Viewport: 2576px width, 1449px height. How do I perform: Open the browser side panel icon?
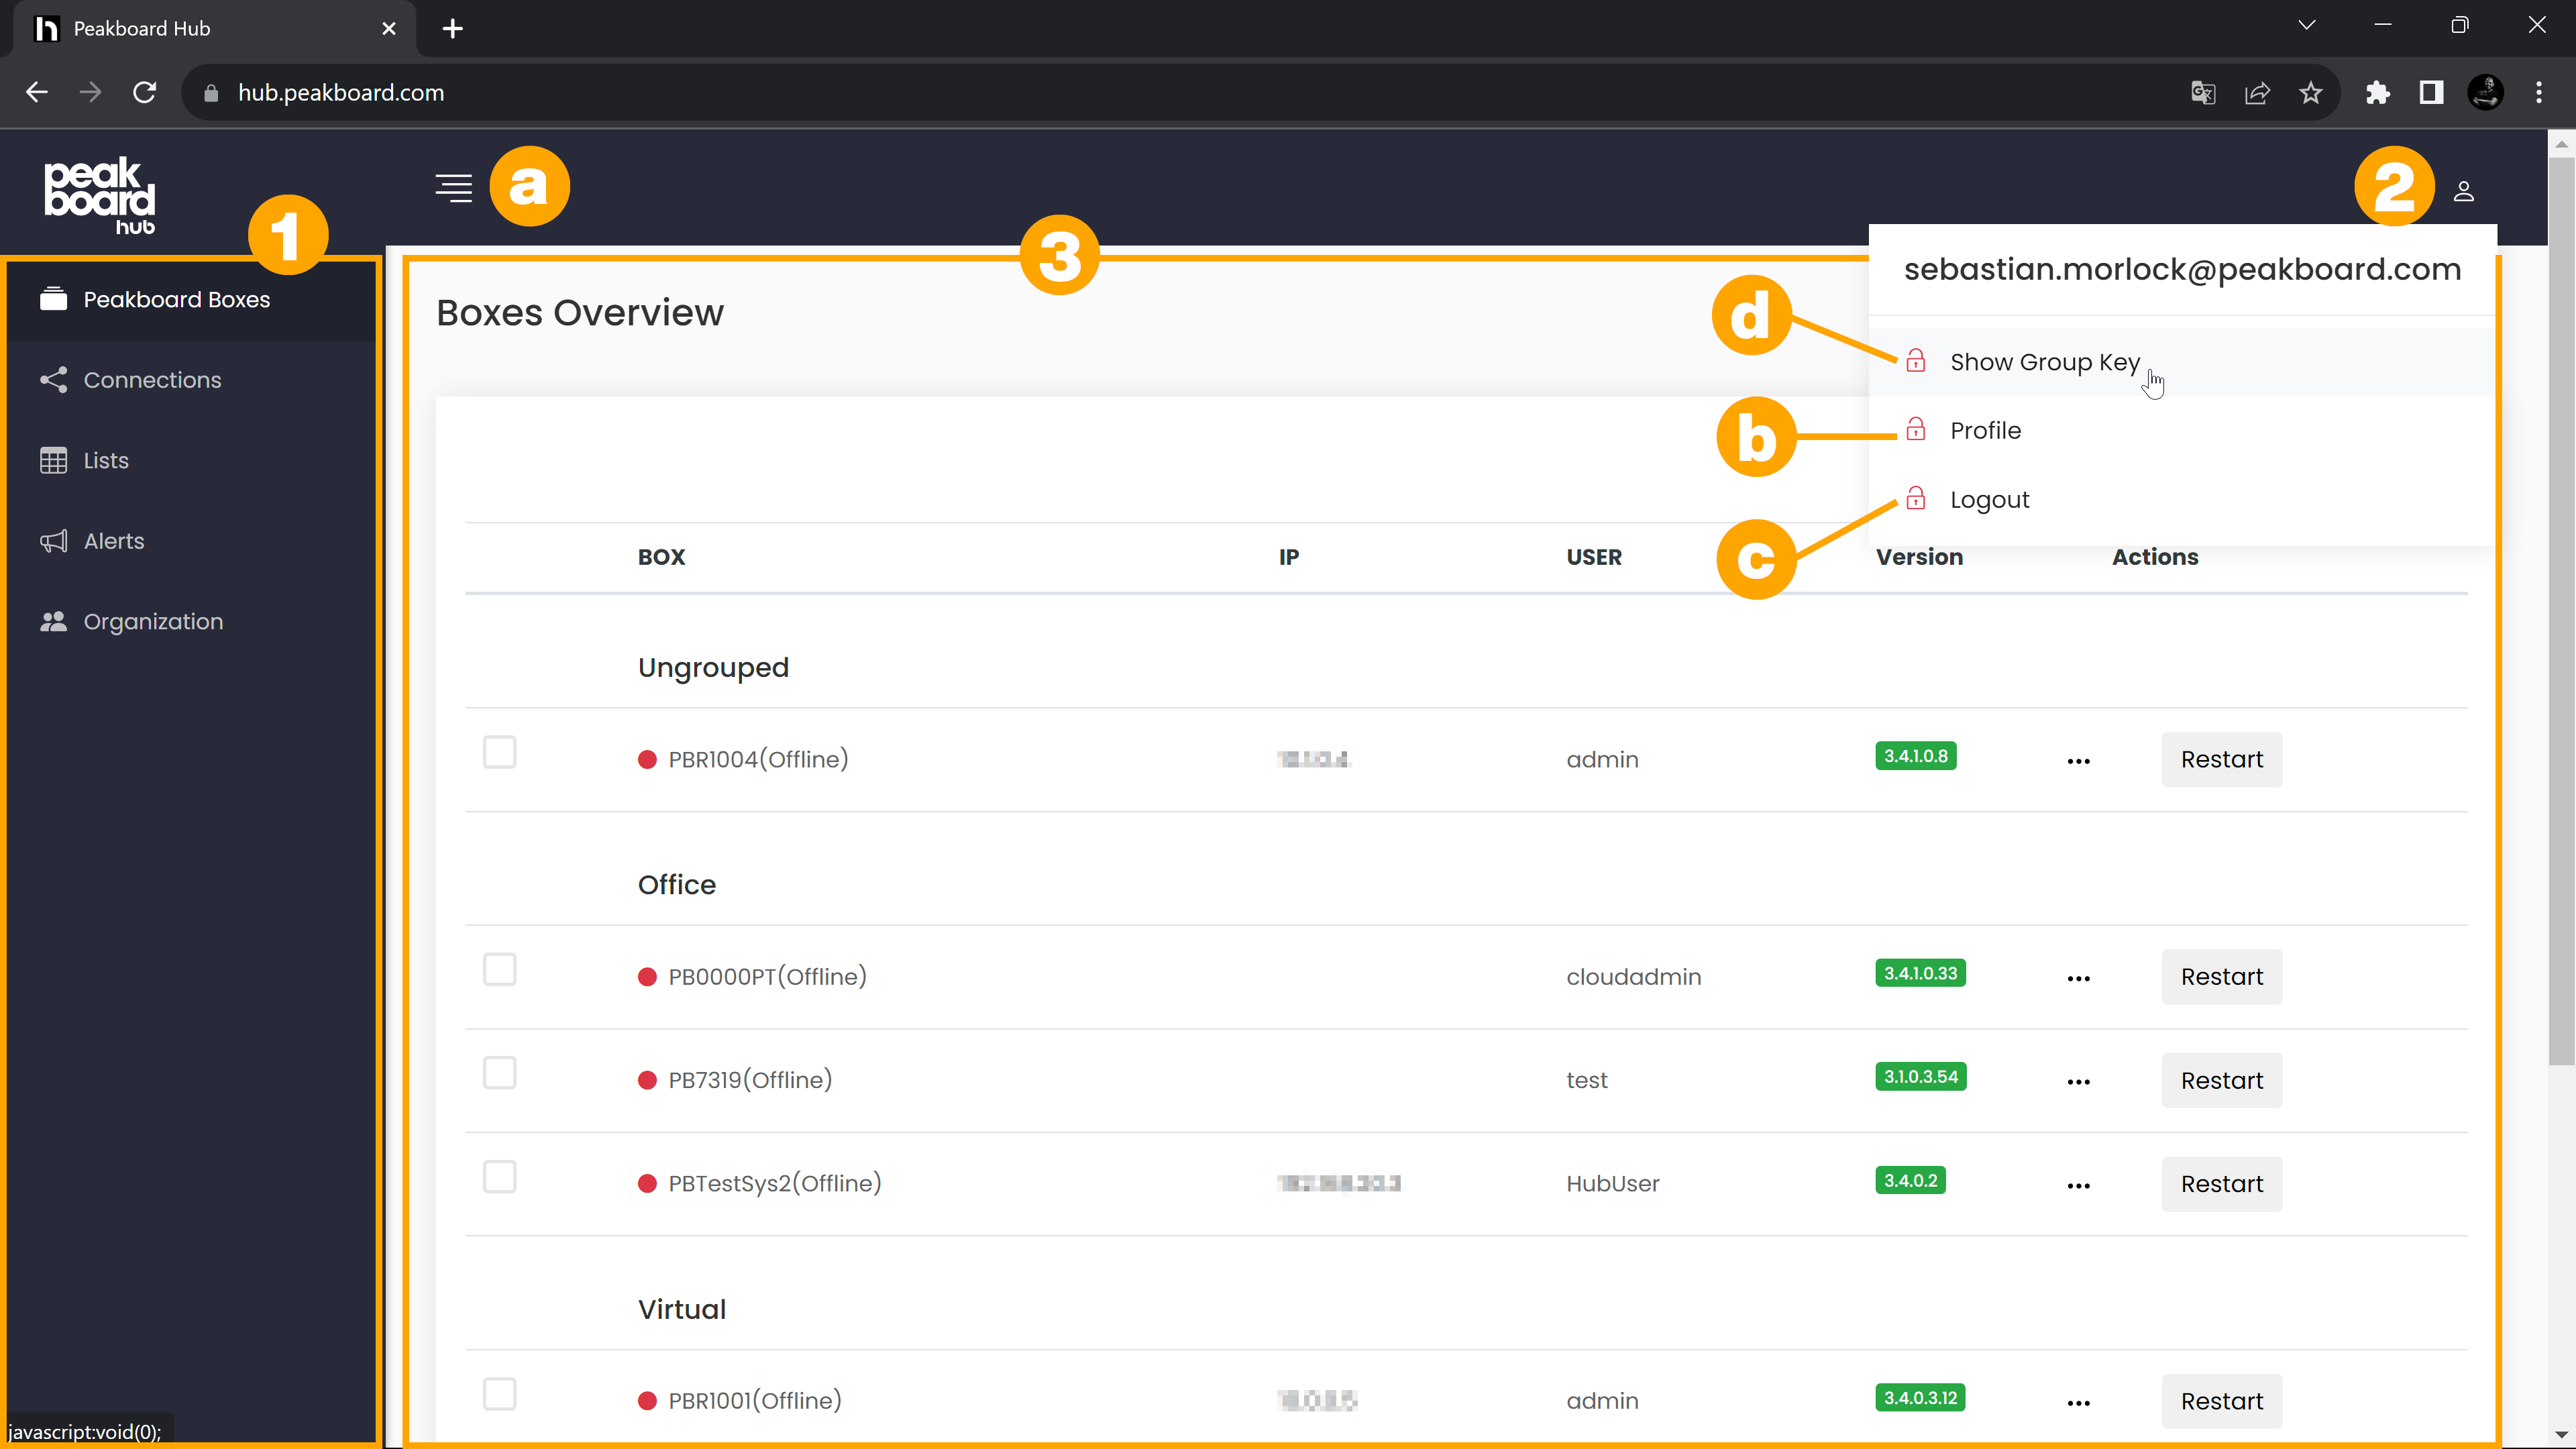pos(2431,93)
